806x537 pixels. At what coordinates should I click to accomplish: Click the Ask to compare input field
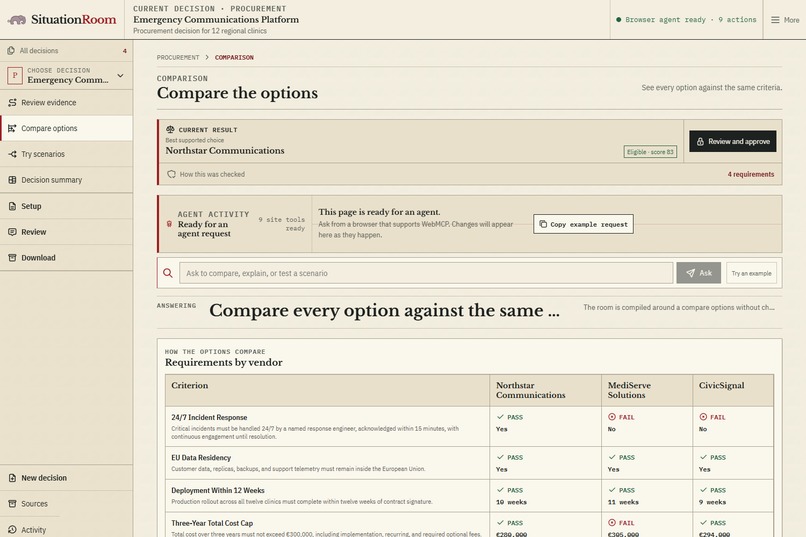[x=426, y=273]
